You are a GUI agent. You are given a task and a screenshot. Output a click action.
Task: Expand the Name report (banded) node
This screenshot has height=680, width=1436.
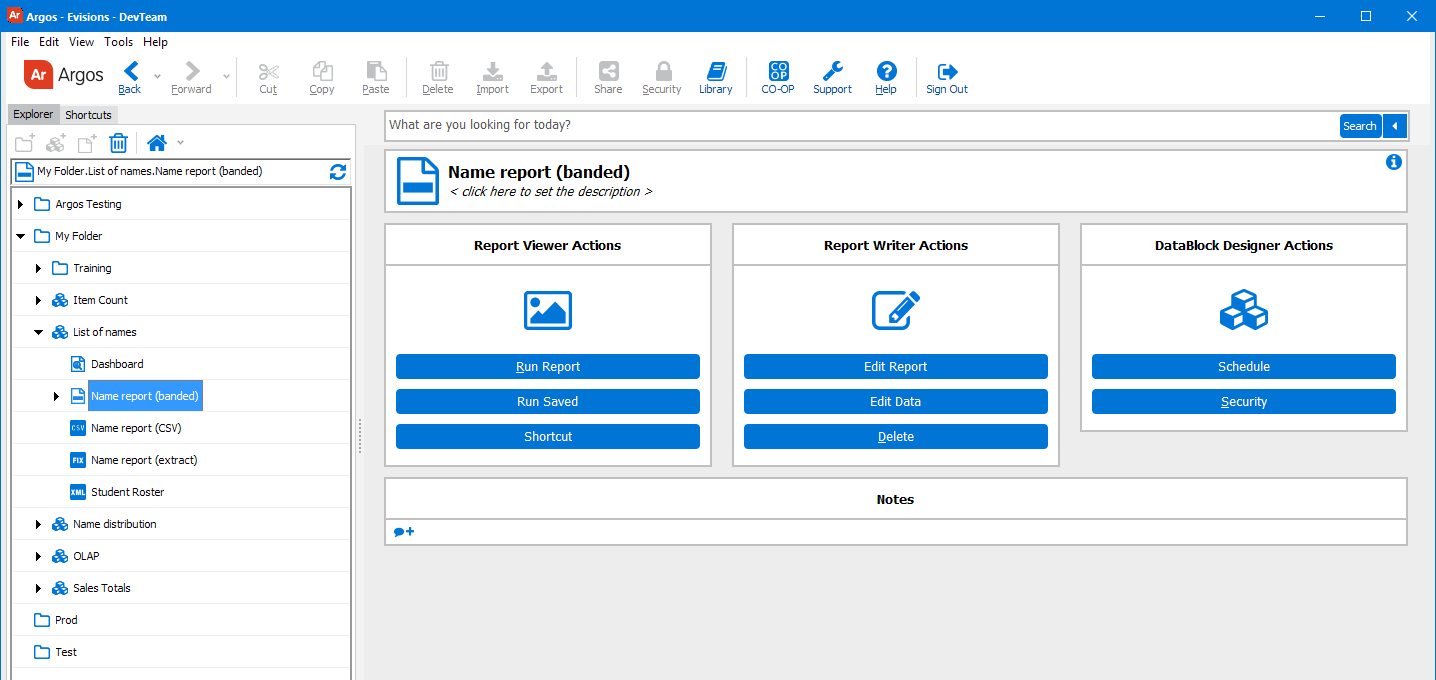pos(57,396)
